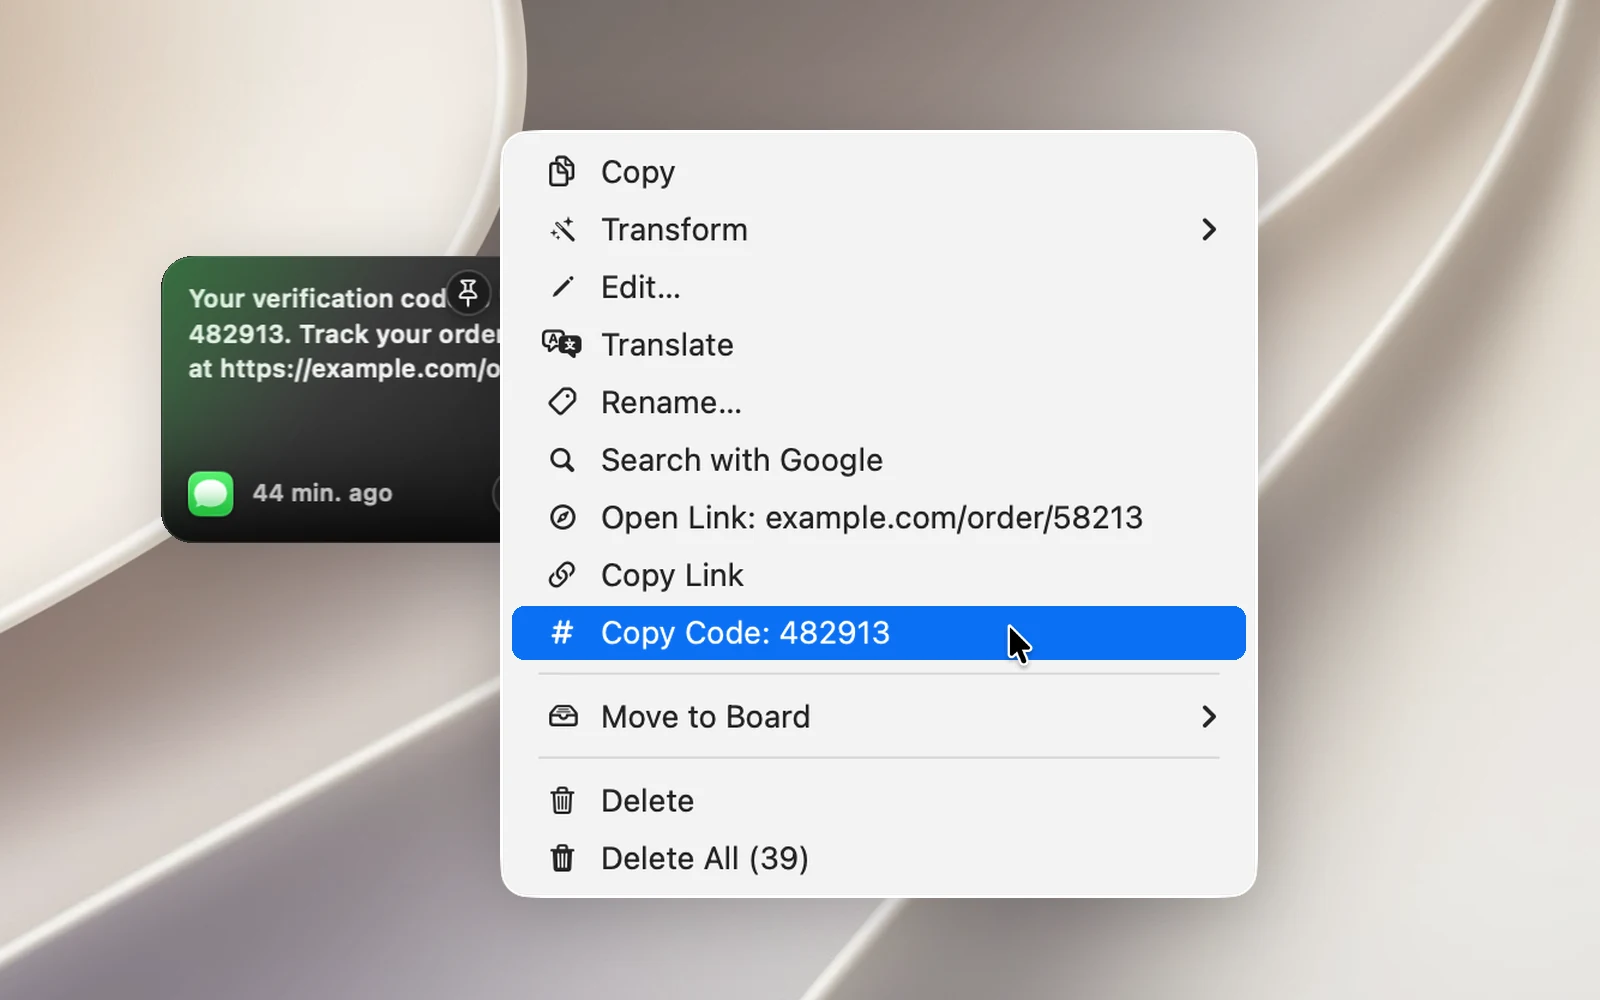Click the Copy clipboard icon
The image size is (1600, 1000).
click(562, 172)
